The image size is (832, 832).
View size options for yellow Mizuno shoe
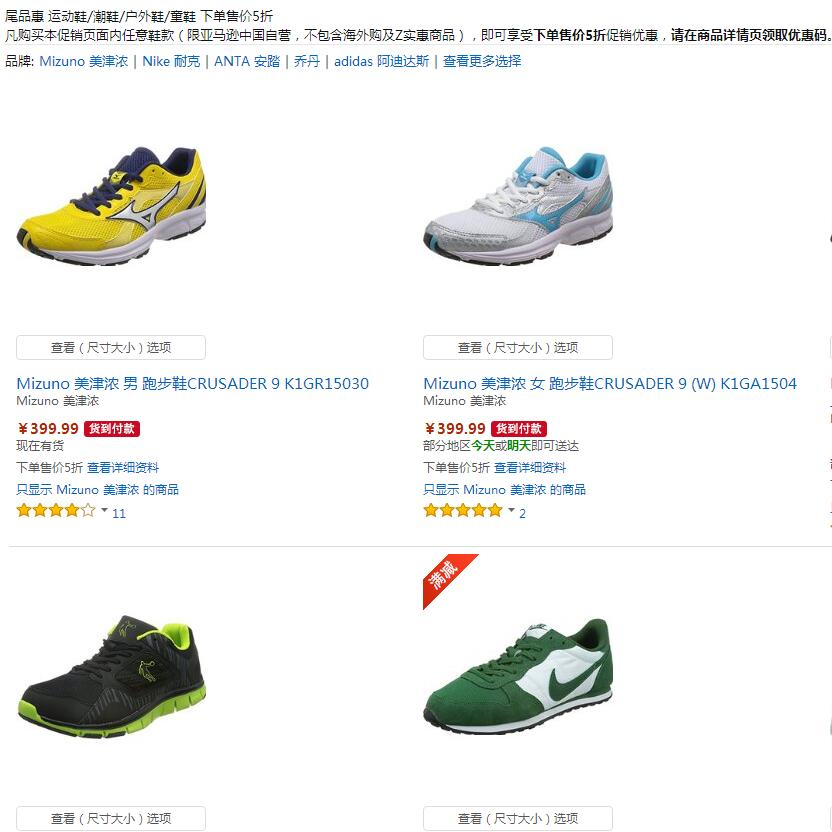click(x=111, y=348)
